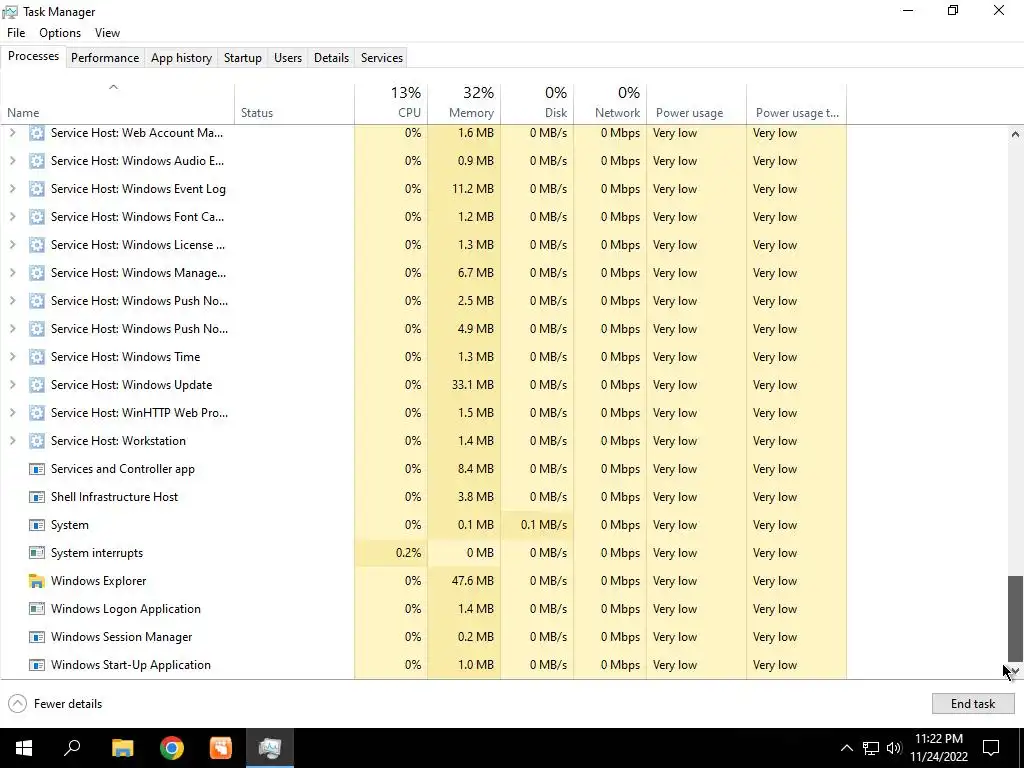Click the gear icon beside Service Host: Windows Time

click(x=37, y=357)
